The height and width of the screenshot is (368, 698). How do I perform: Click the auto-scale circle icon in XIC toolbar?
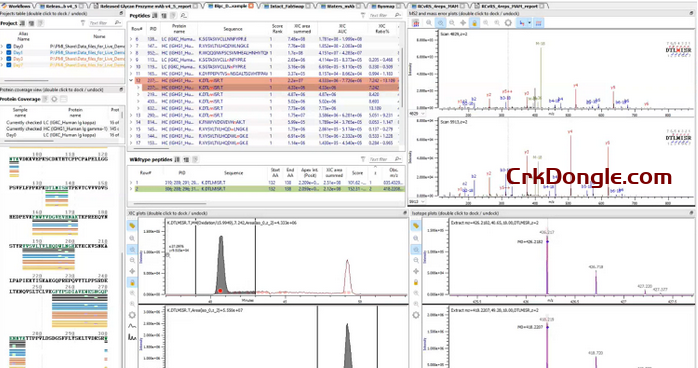(x=132, y=315)
